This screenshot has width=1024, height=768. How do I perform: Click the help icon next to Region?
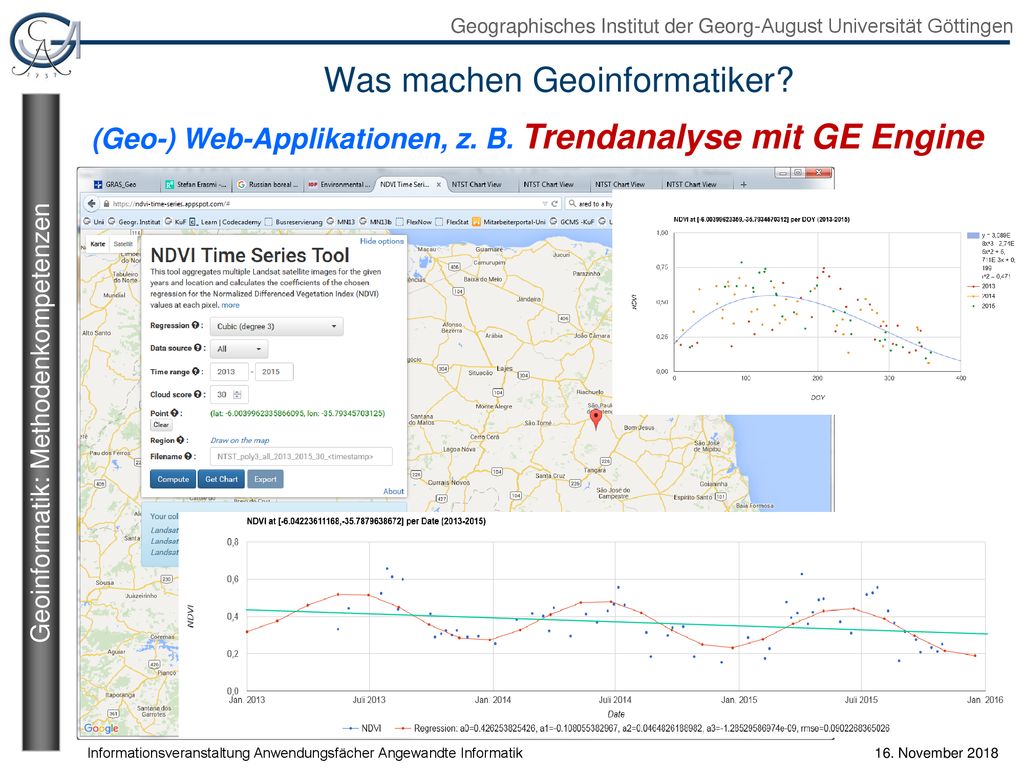(180, 440)
